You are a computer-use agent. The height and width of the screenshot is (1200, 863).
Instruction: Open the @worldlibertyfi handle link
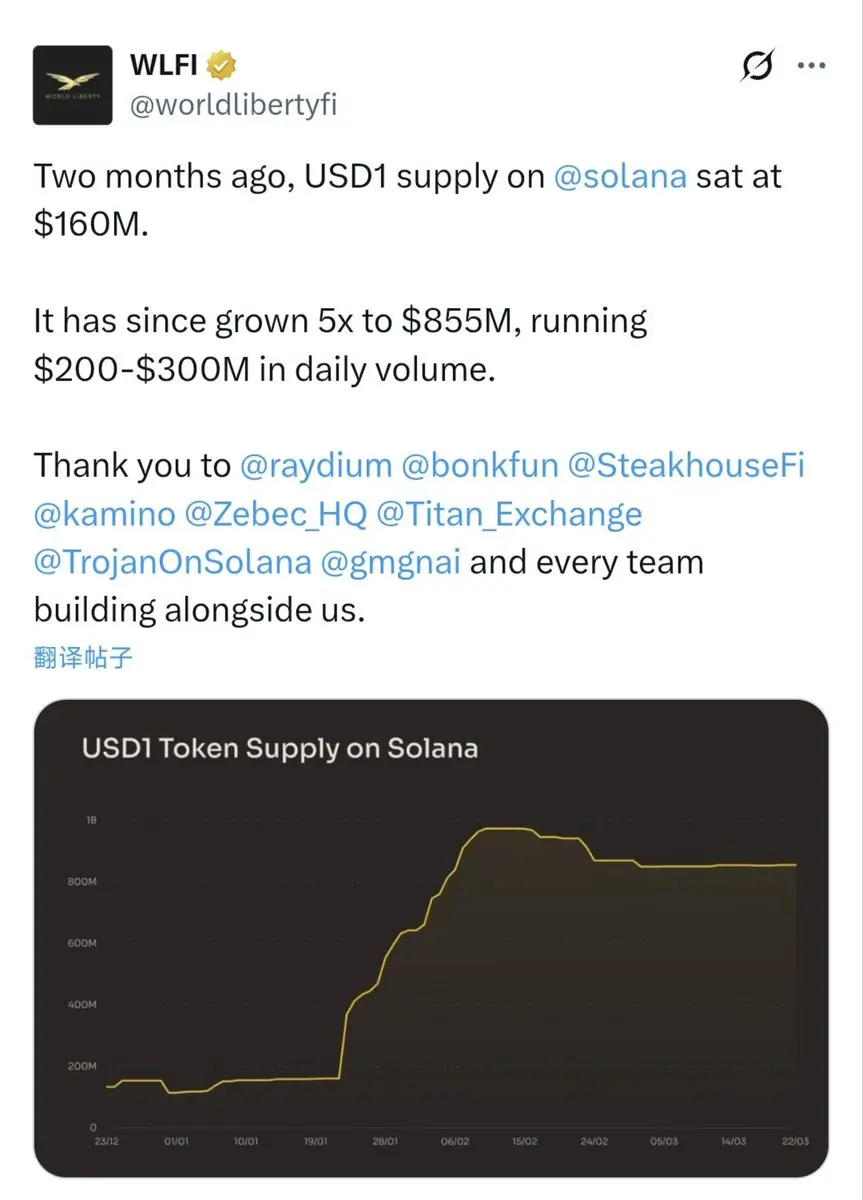234,106
